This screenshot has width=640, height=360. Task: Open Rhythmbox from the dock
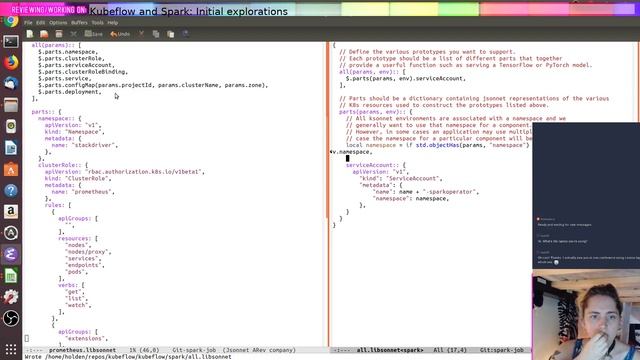click(11, 126)
